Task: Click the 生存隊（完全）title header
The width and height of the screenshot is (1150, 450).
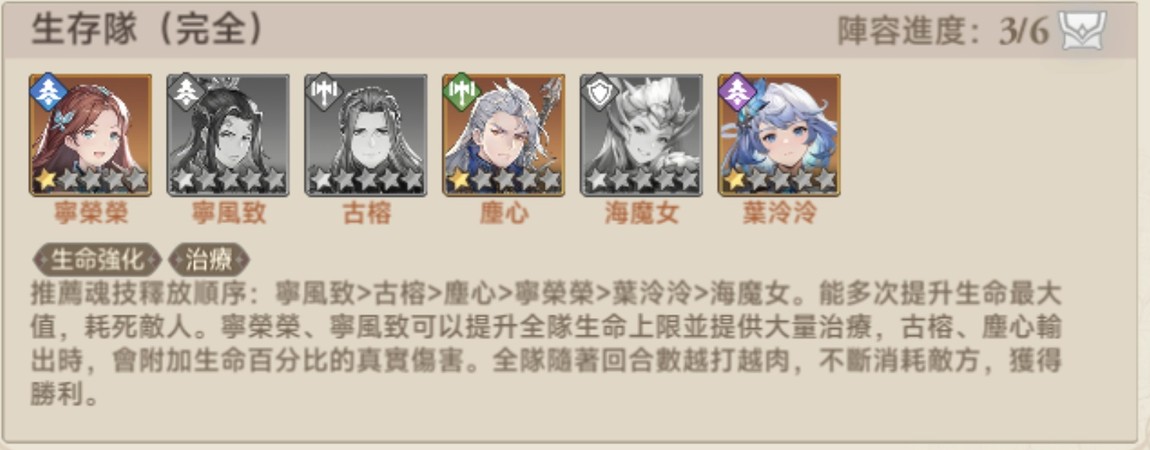Action: point(147,30)
